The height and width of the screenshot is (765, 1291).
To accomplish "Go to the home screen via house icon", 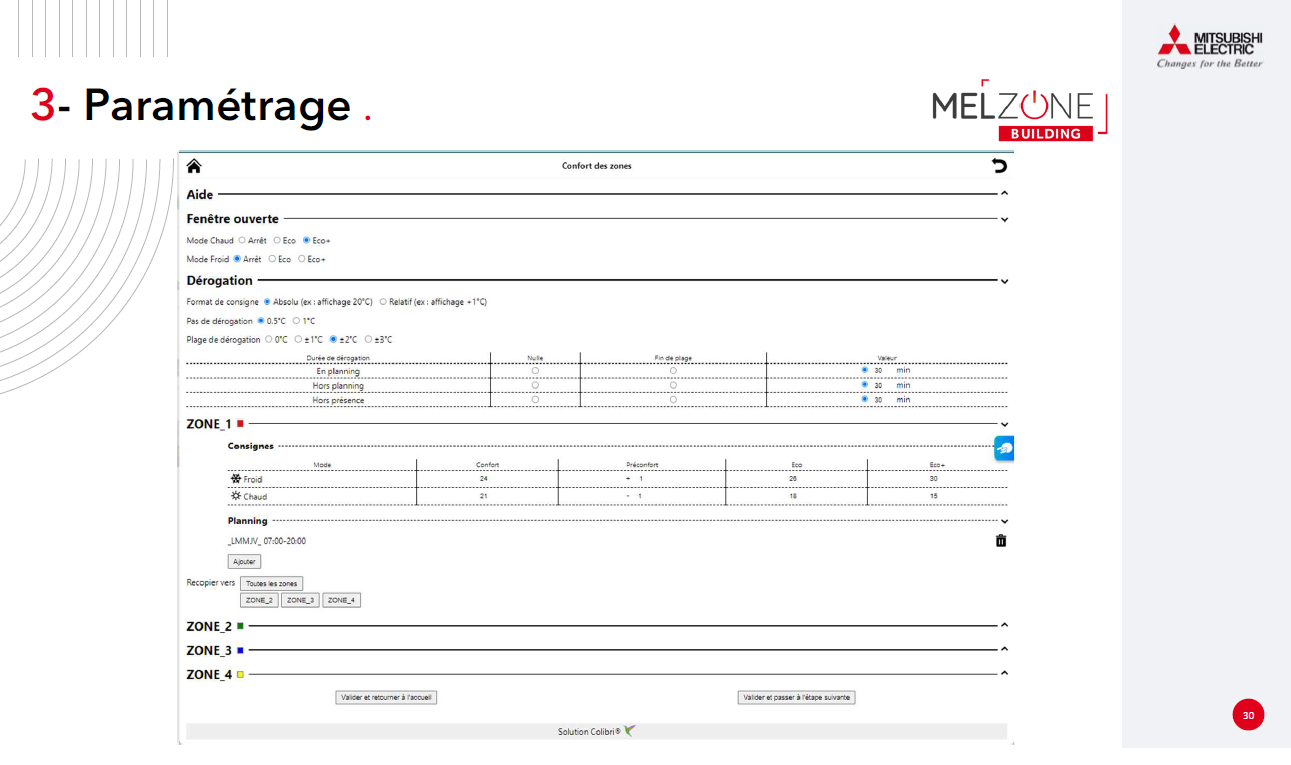I will pos(194,166).
